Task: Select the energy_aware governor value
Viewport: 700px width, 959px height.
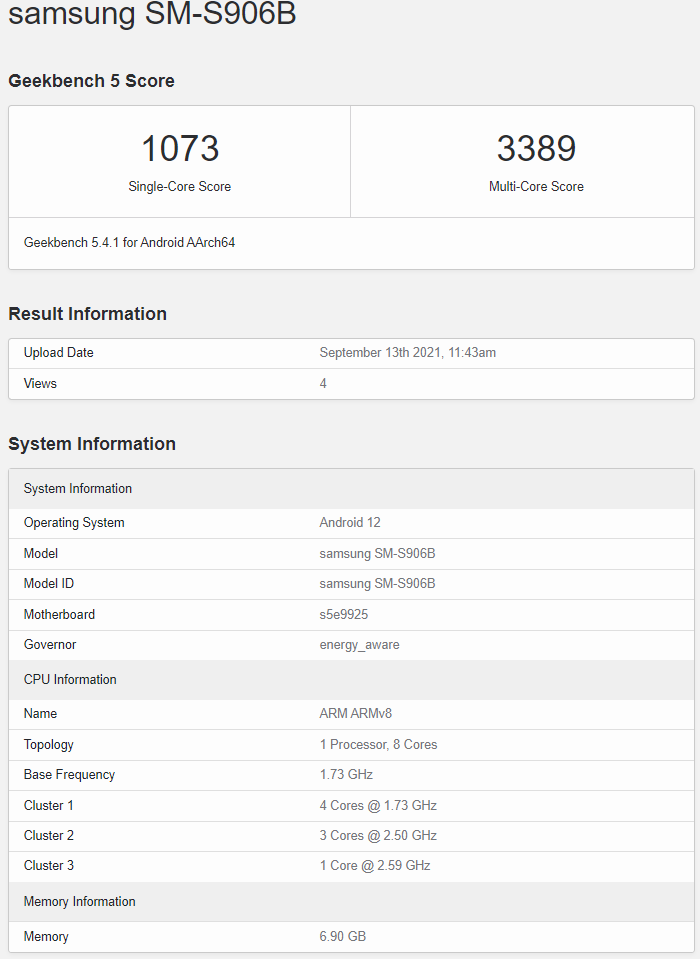Action: tap(359, 645)
